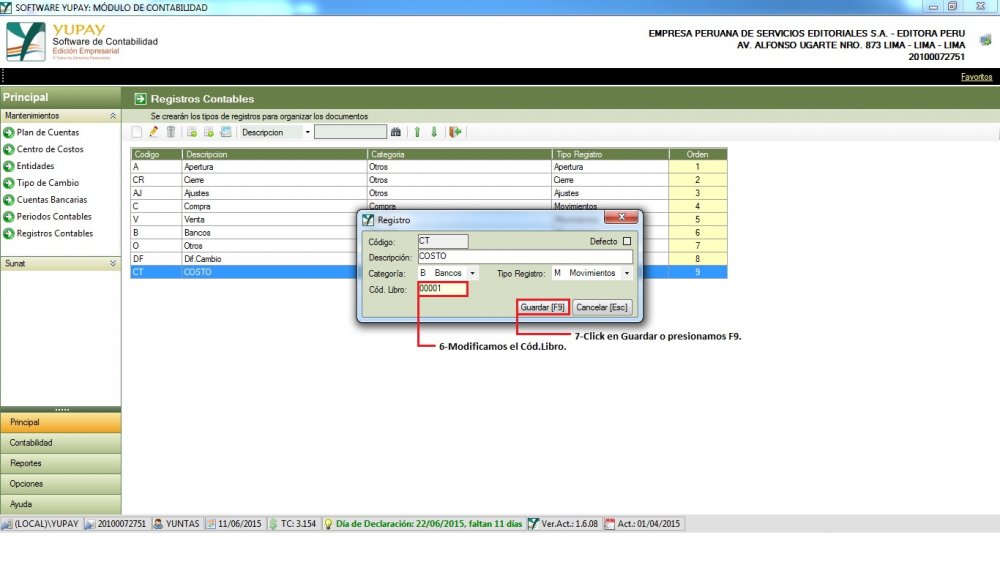Click the New record toolbar icon
This screenshot has height=562, width=1000.
point(136,132)
